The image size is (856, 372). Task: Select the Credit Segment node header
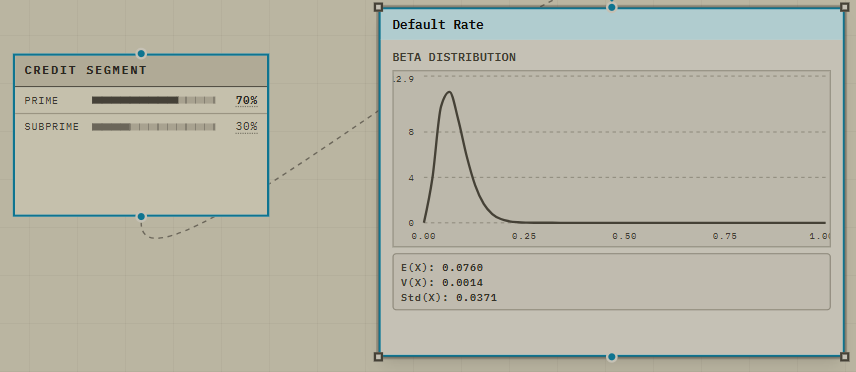click(x=141, y=70)
